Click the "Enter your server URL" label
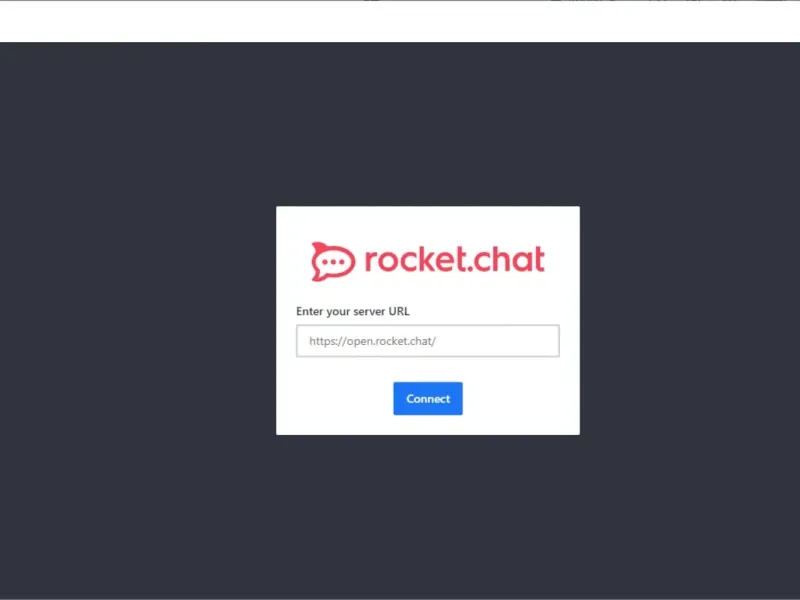 pyautogui.click(x=353, y=311)
